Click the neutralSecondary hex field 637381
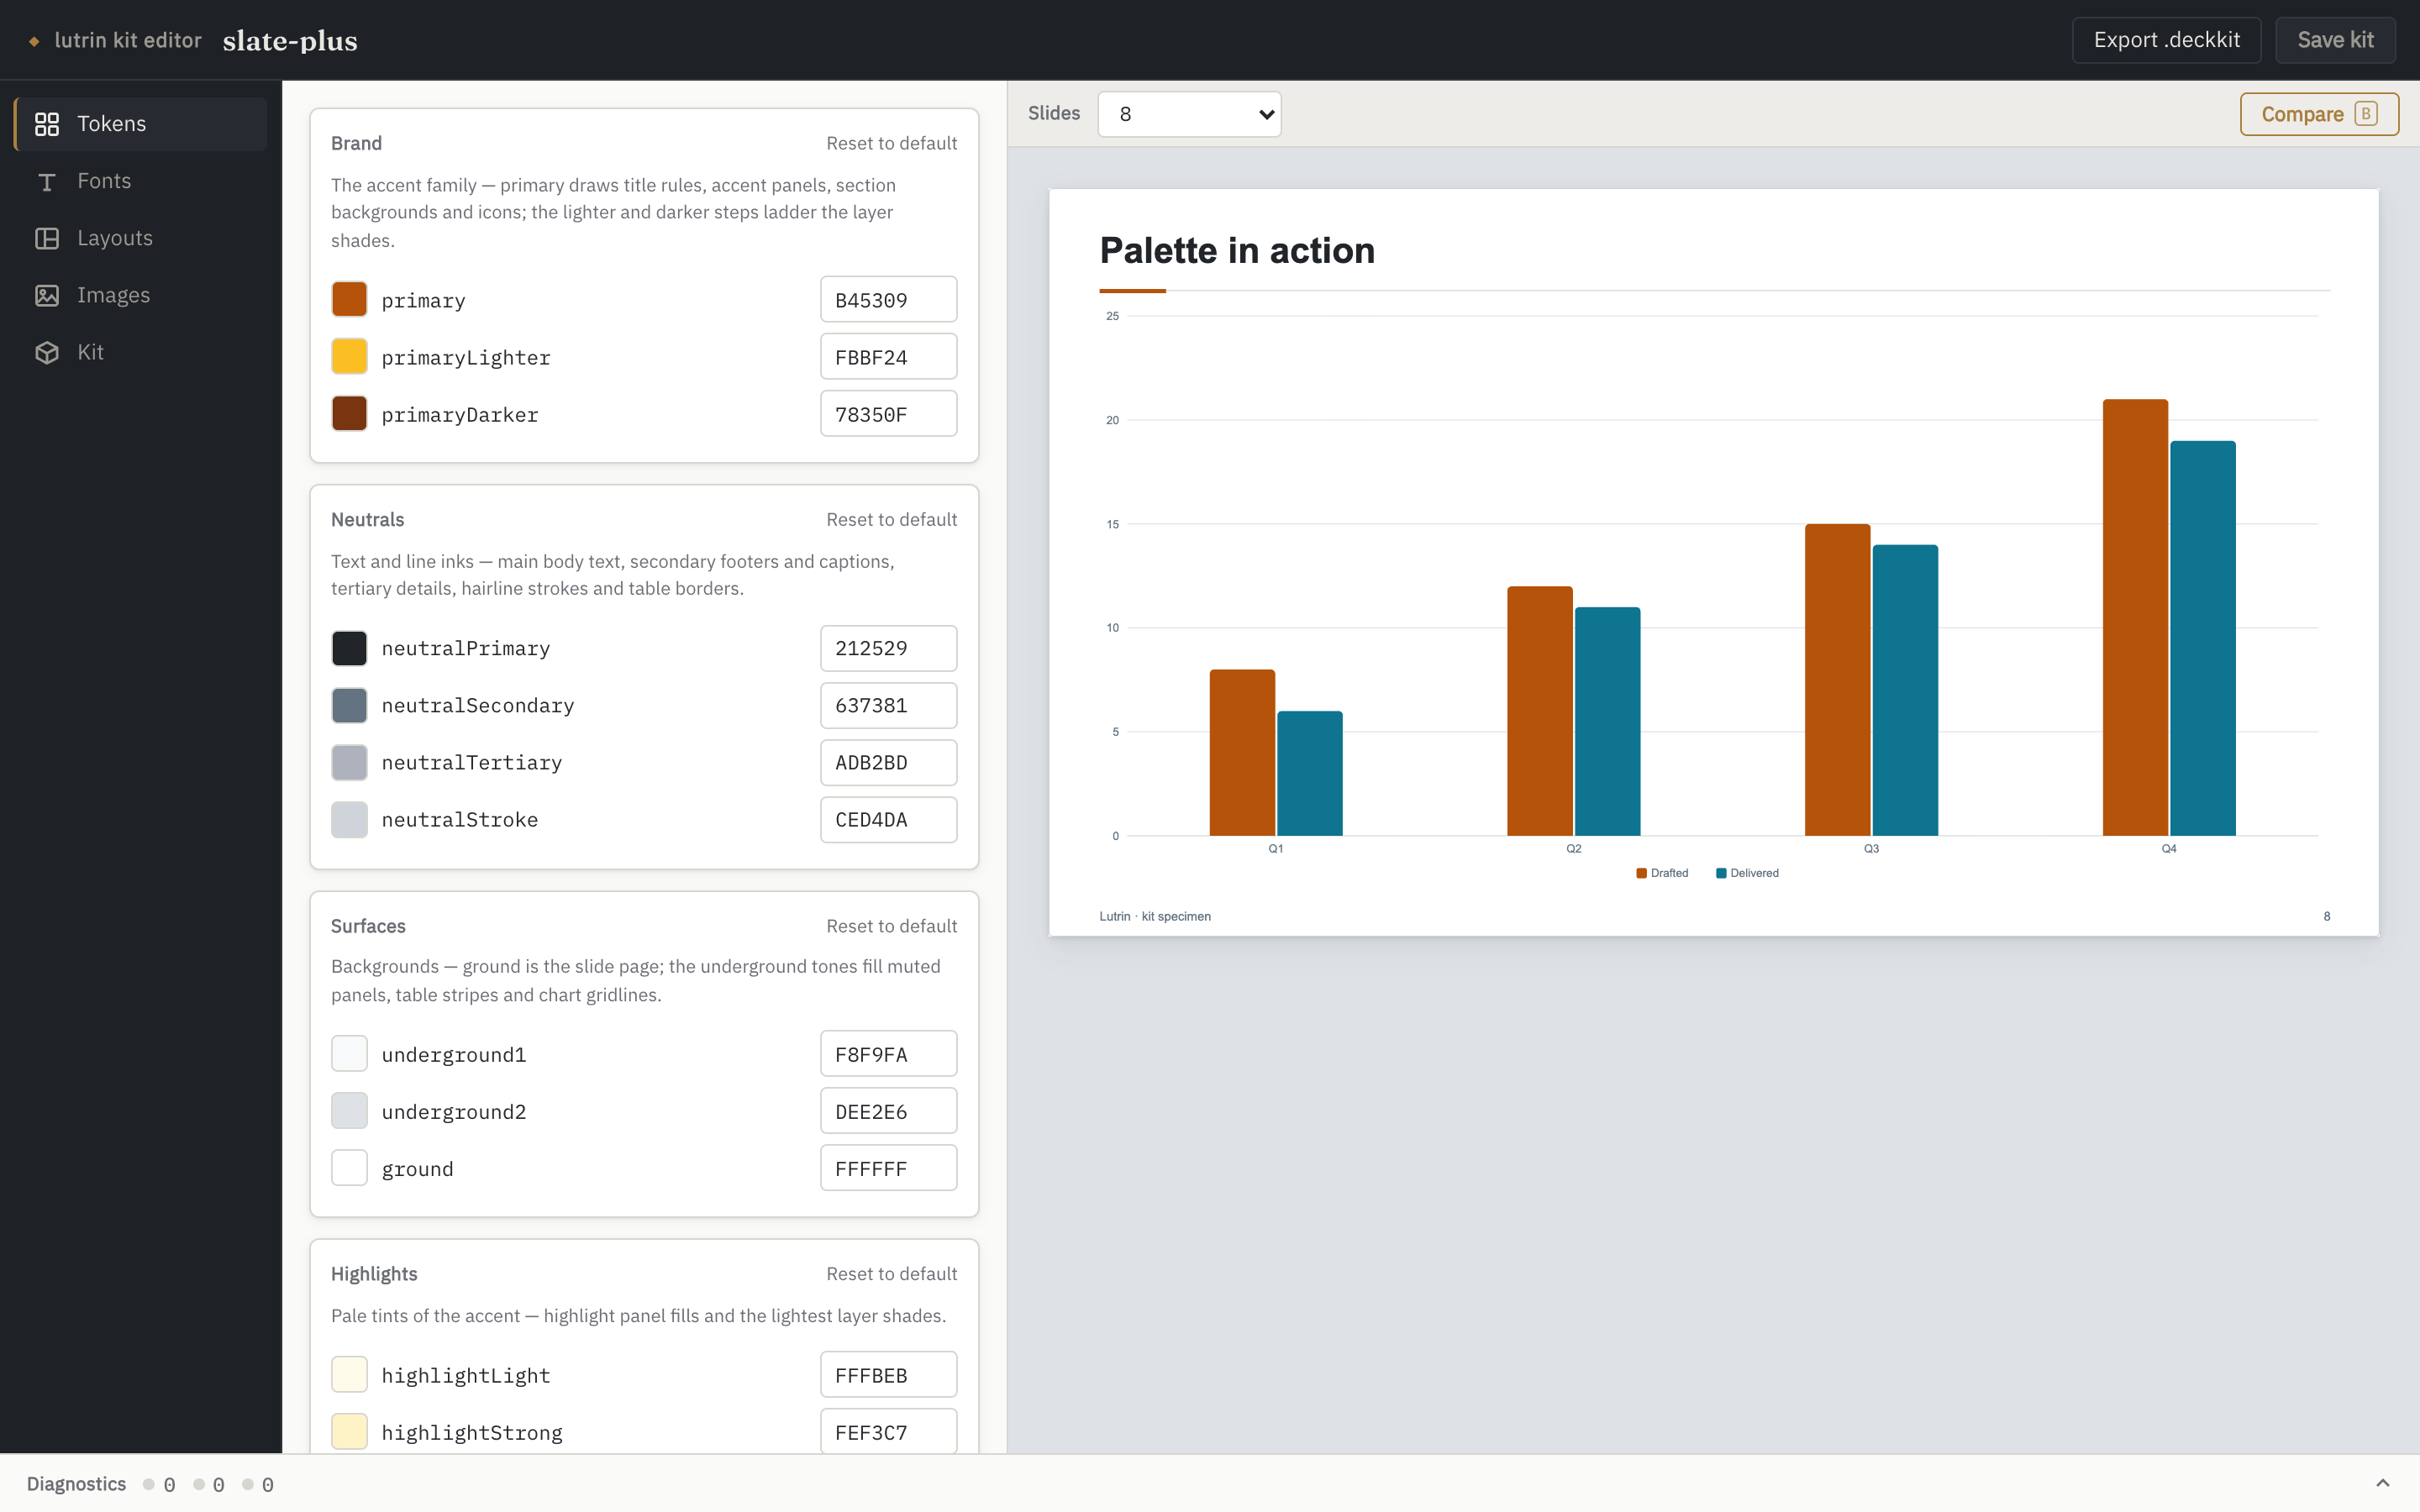The image size is (2420, 1512). [x=888, y=705]
